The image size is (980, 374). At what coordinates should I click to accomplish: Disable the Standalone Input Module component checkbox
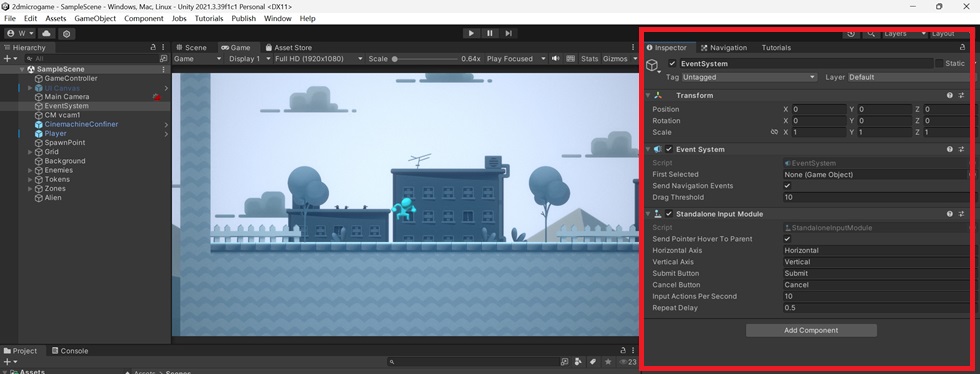669,214
